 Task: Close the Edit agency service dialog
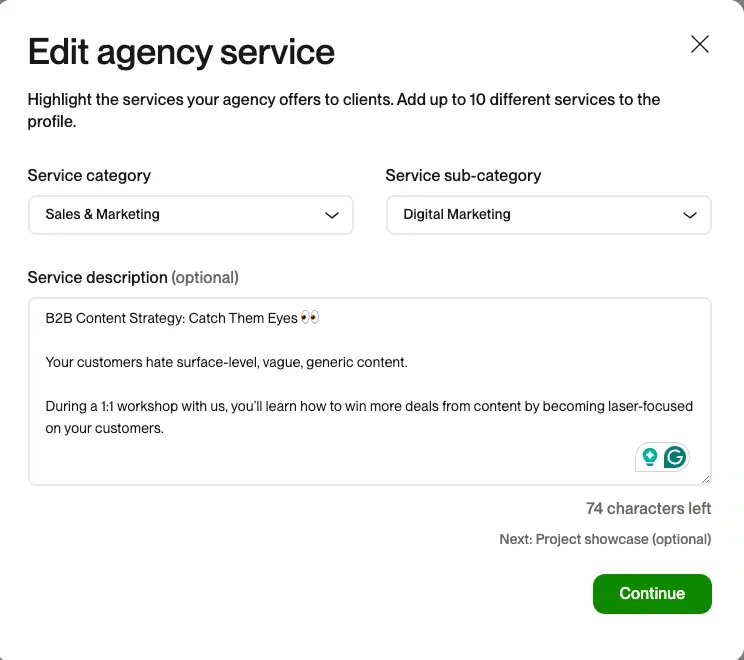point(699,44)
